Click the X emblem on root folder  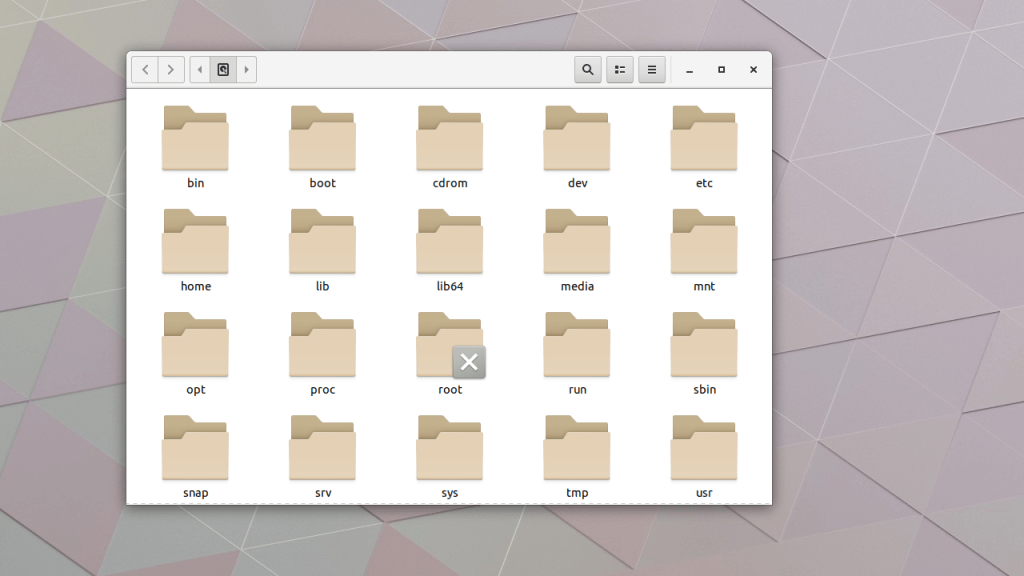pyautogui.click(x=469, y=362)
